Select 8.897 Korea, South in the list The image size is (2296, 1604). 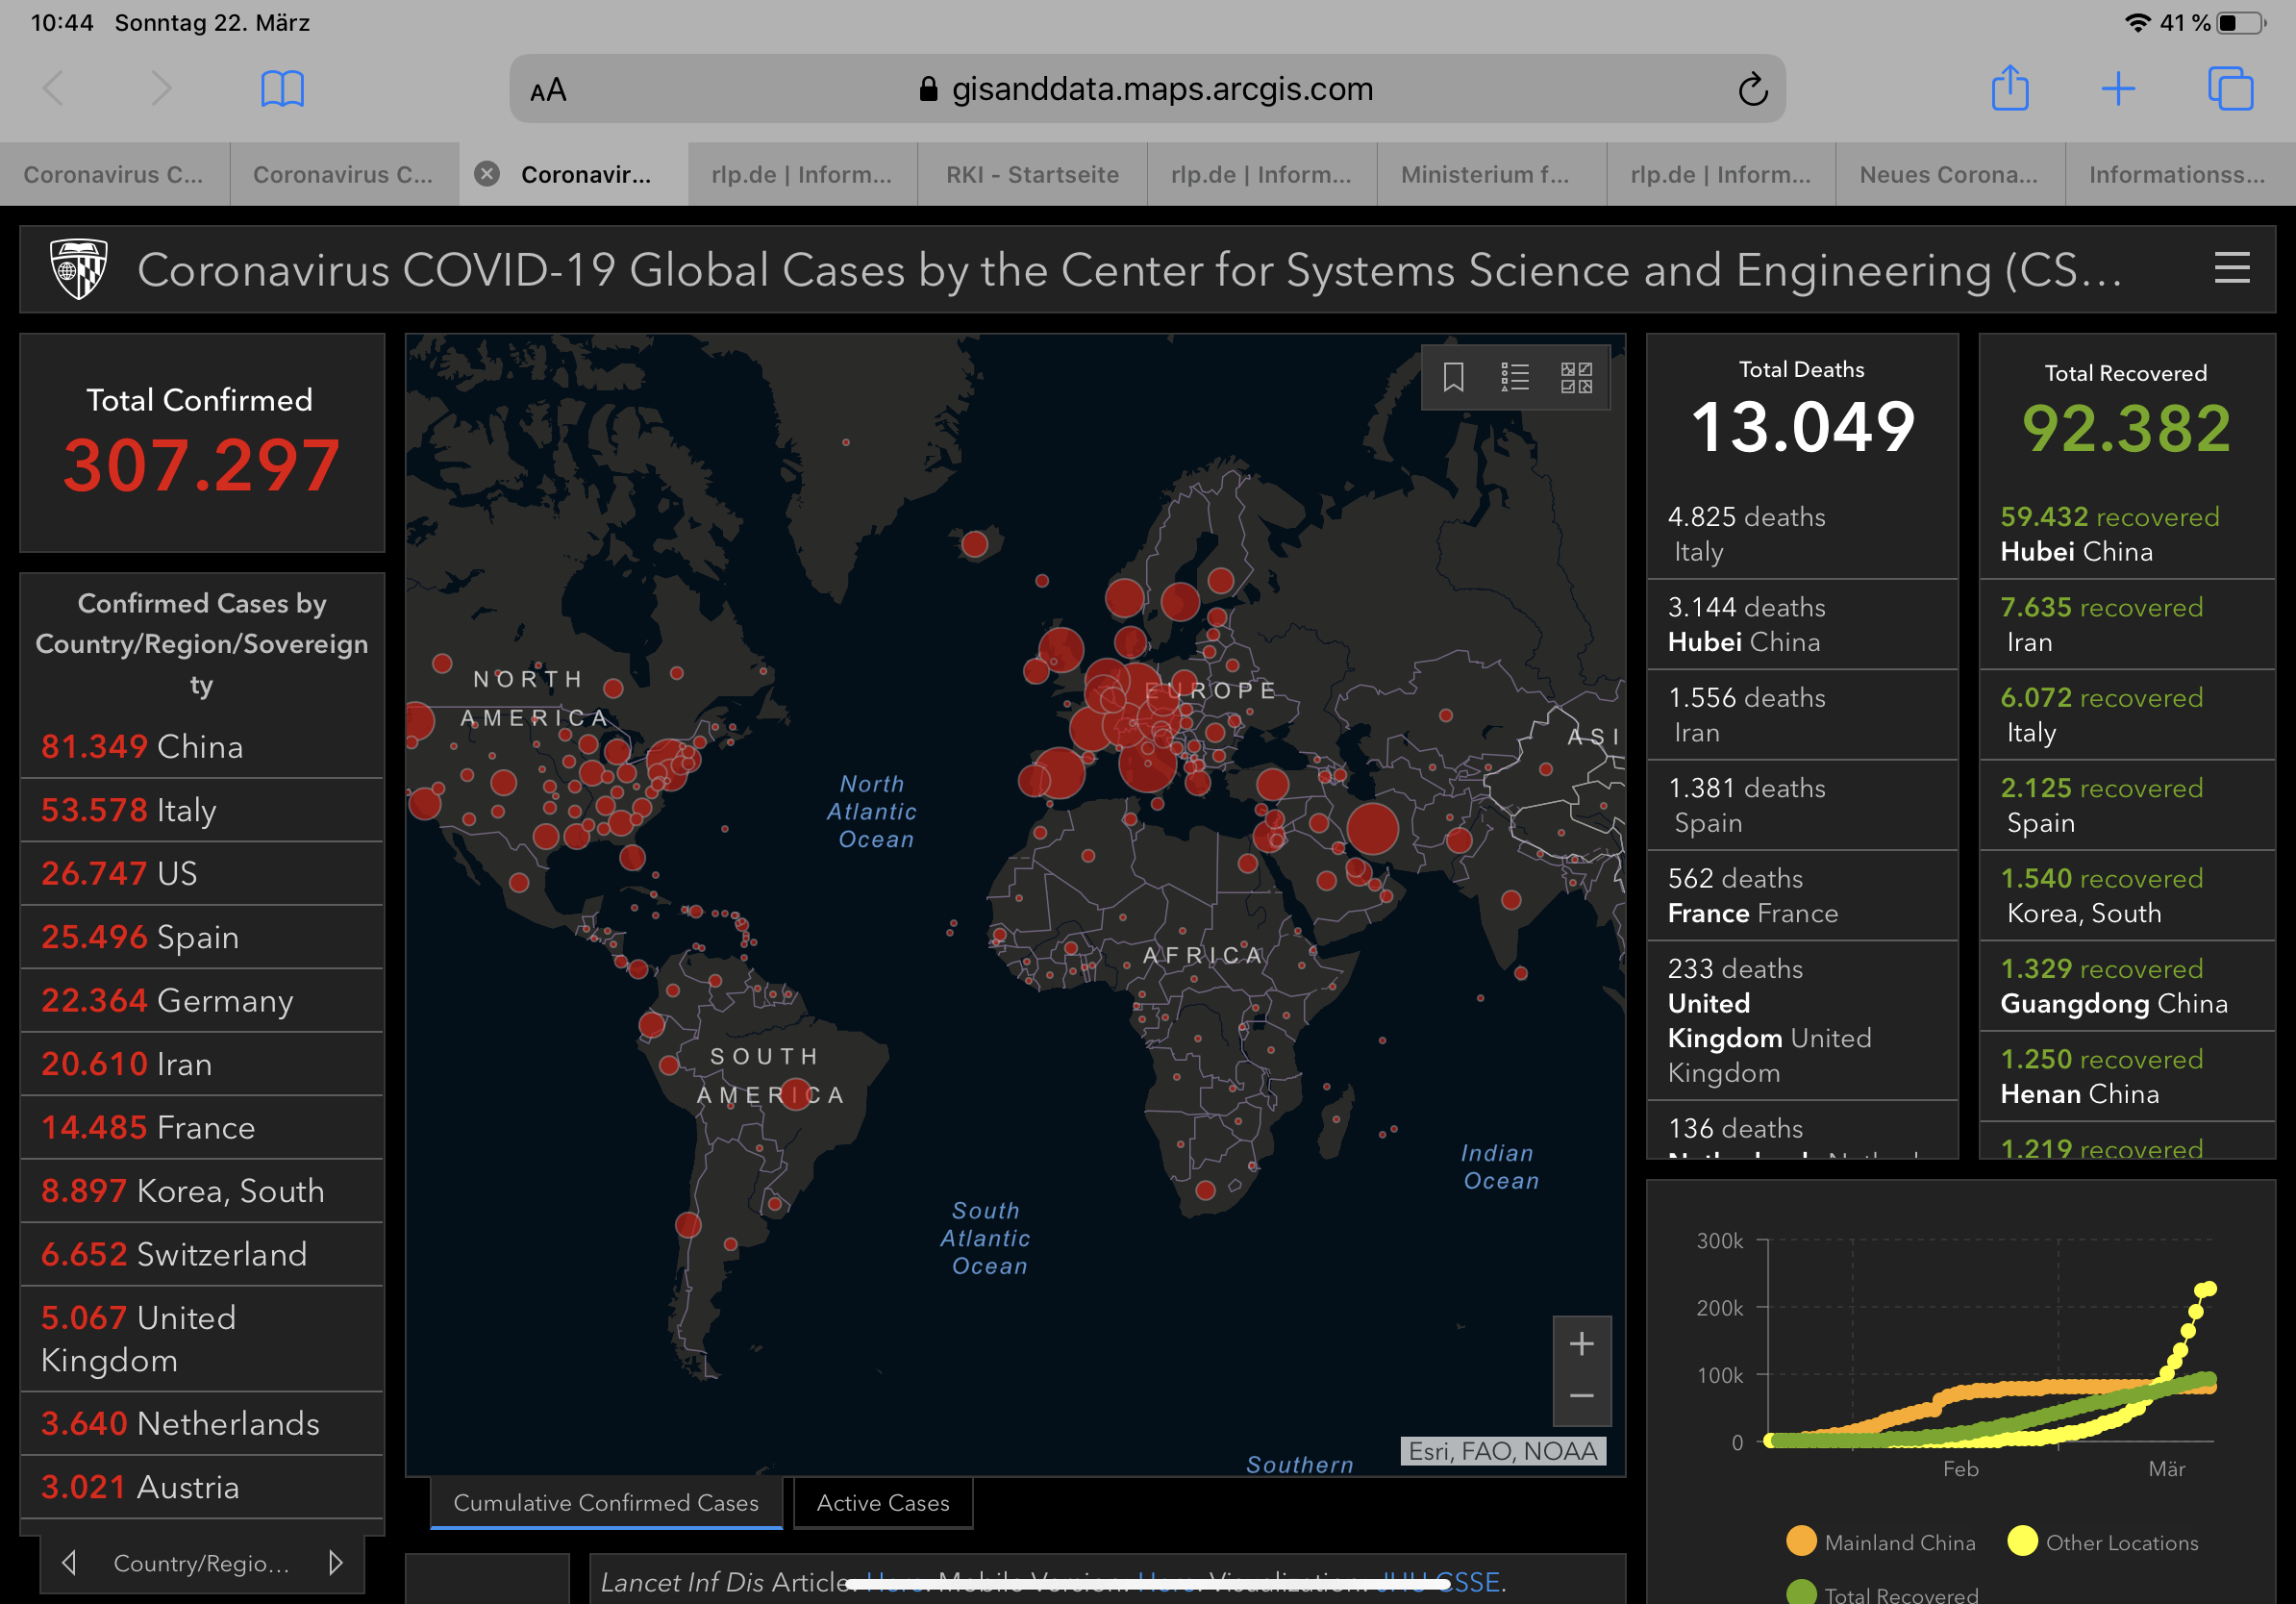[202, 1191]
